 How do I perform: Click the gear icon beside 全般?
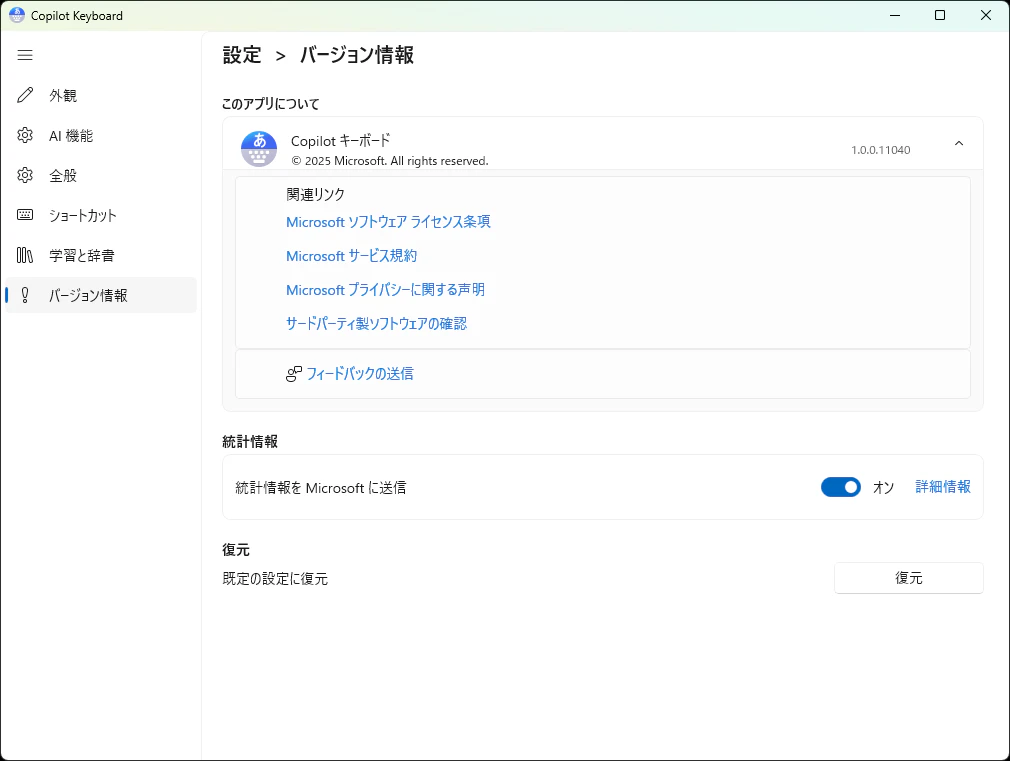[x=25, y=175]
